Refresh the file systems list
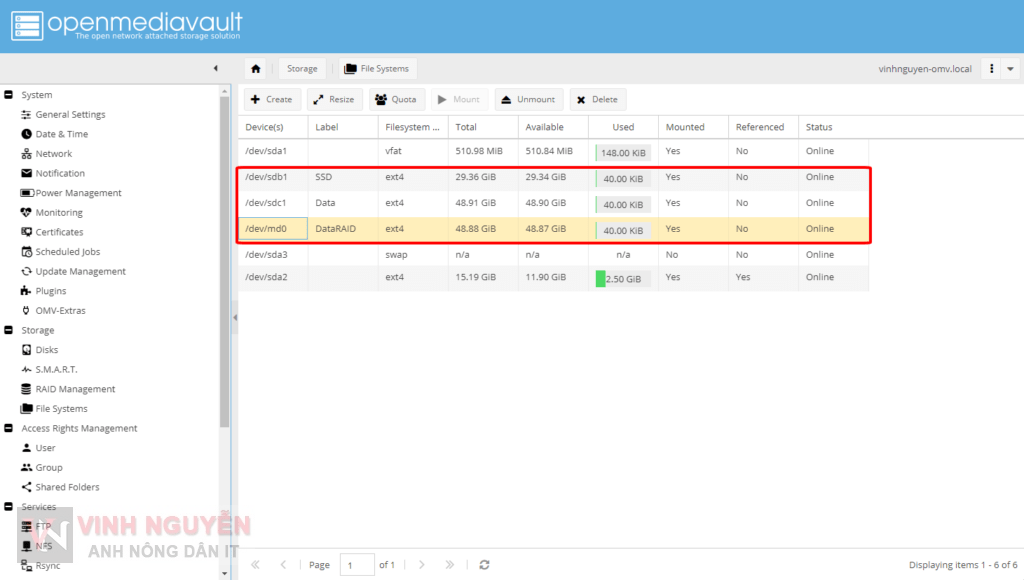The image size is (1024, 580). click(x=484, y=564)
